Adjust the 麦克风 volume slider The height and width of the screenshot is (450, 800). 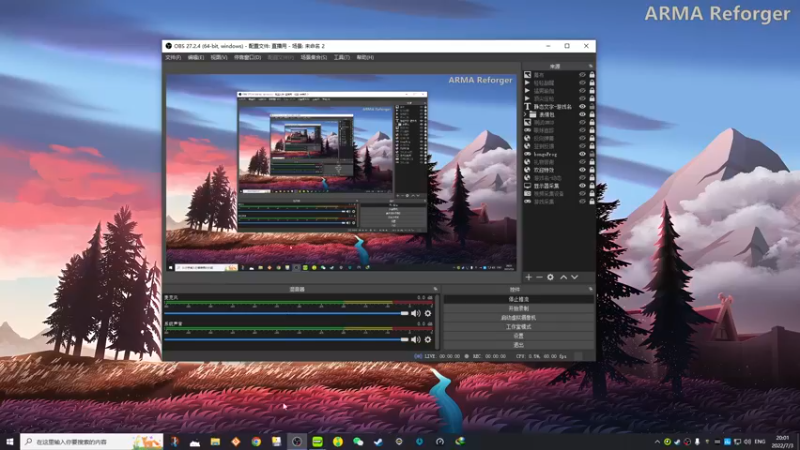[x=286, y=313]
